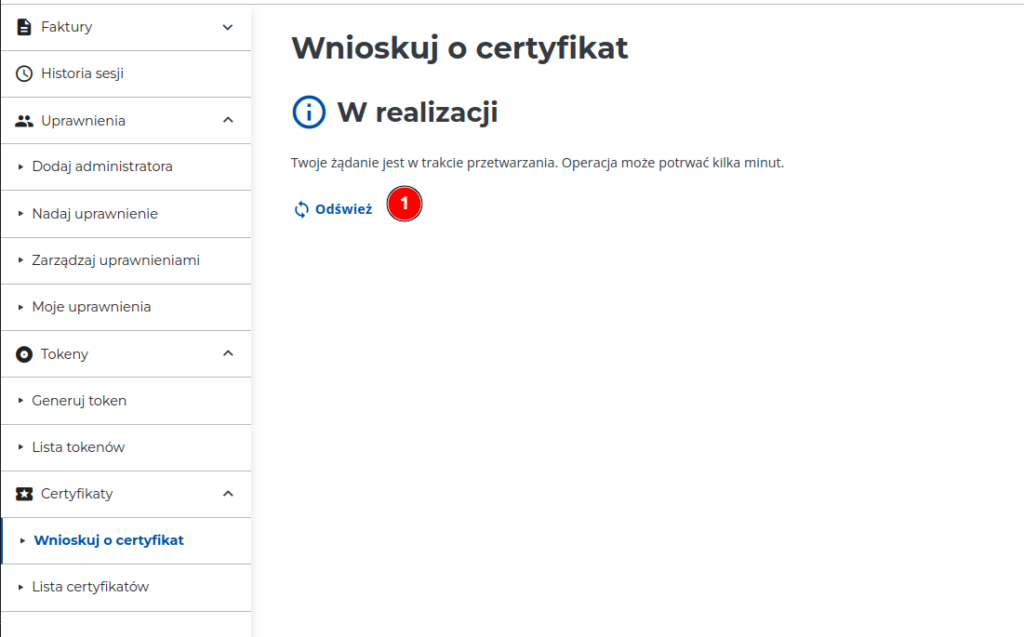Click the Certyfikaty ticket icon

click(25, 494)
